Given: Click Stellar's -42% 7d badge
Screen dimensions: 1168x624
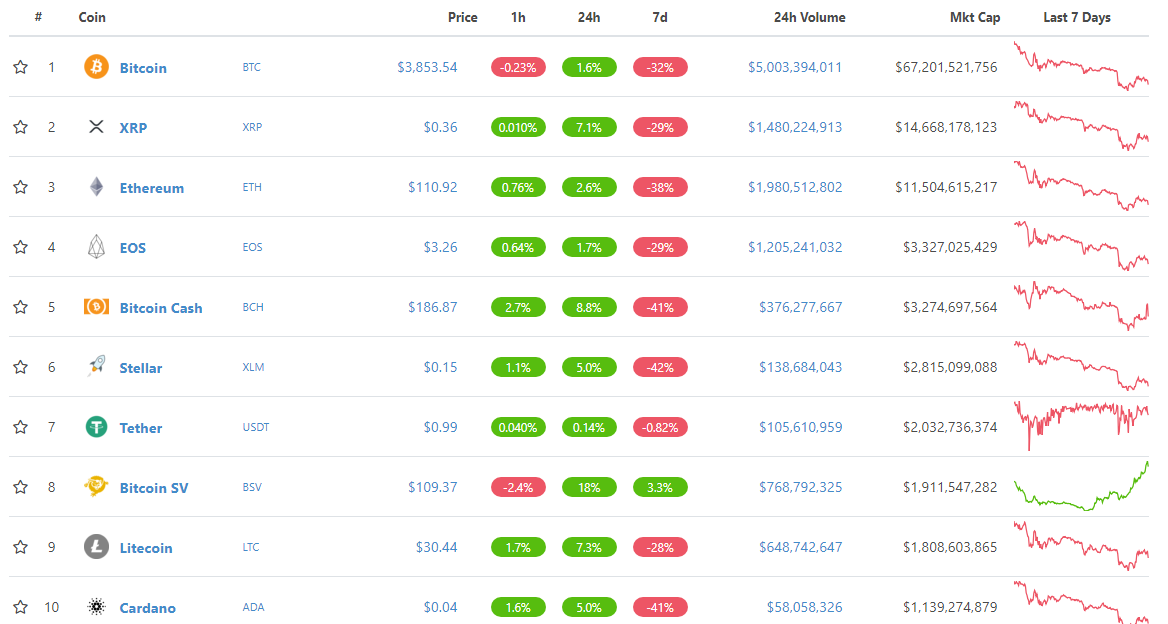Looking at the screenshot, I should pyautogui.click(x=660, y=367).
